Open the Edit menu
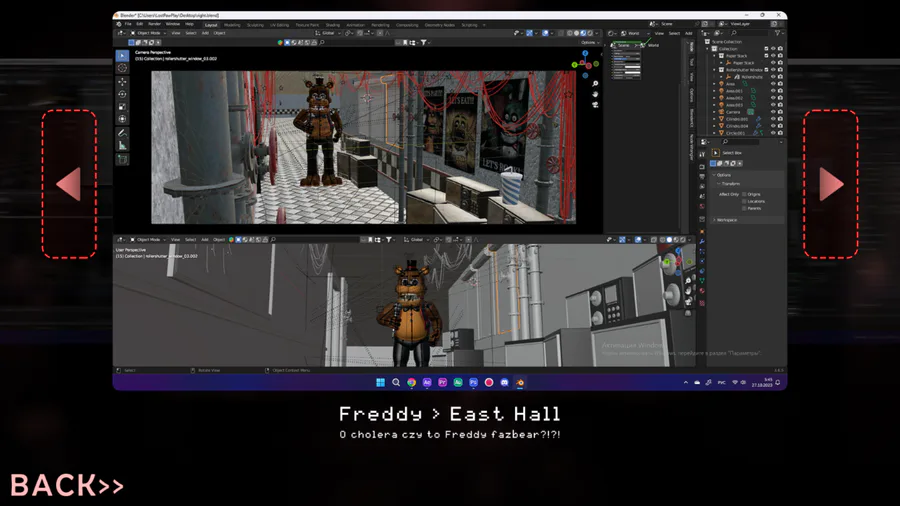Viewport: 900px width, 506px height. [x=139, y=24]
